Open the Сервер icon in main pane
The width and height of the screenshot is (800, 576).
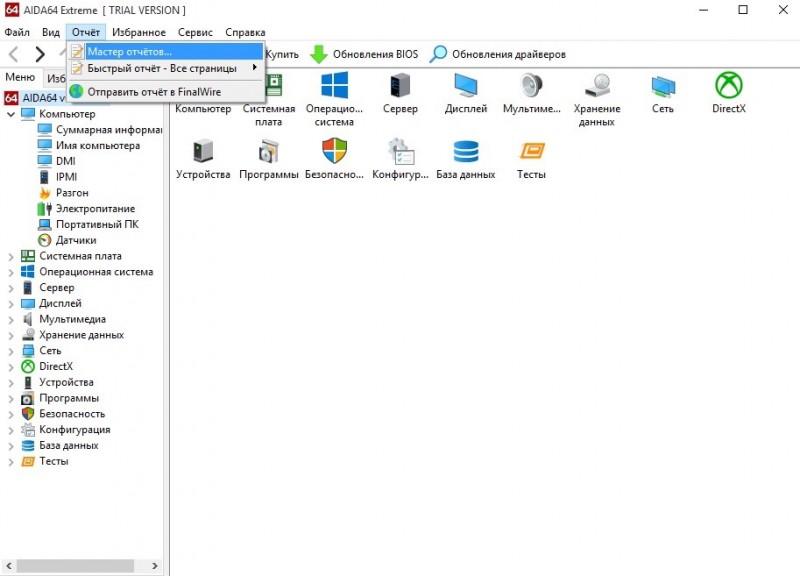pyautogui.click(x=400, y=85)
